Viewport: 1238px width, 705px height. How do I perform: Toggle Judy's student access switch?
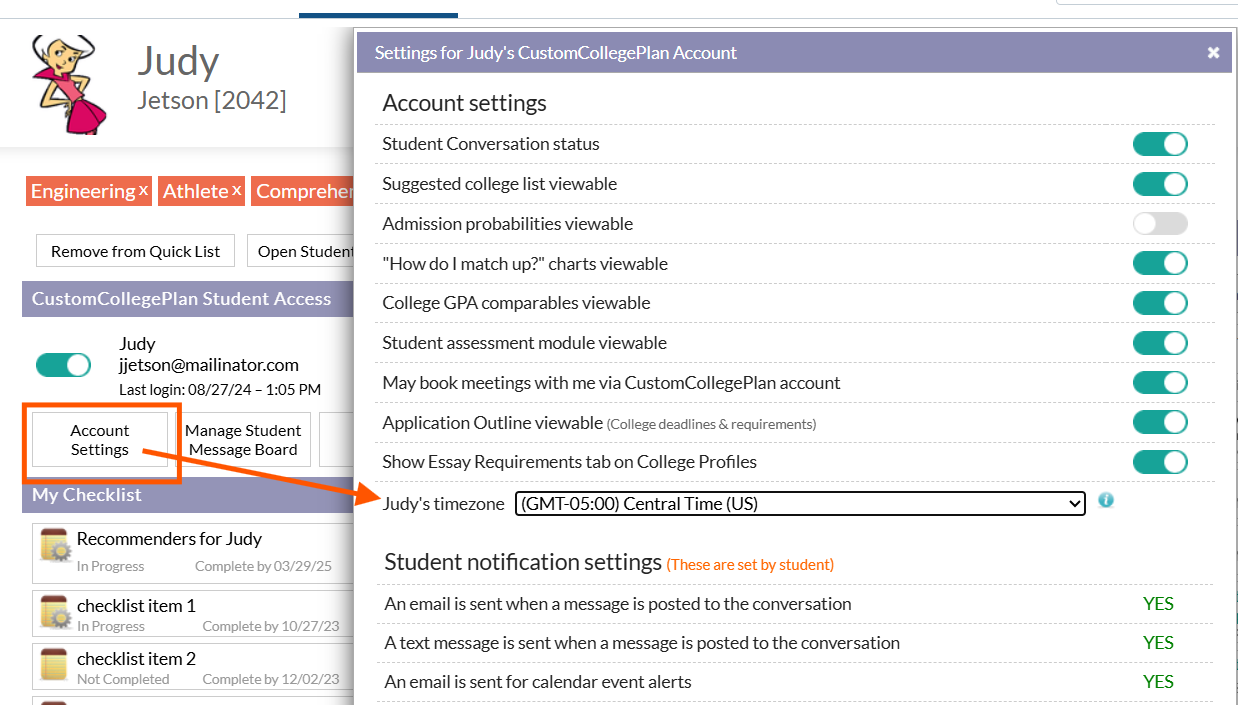click(x=63, y=365)
